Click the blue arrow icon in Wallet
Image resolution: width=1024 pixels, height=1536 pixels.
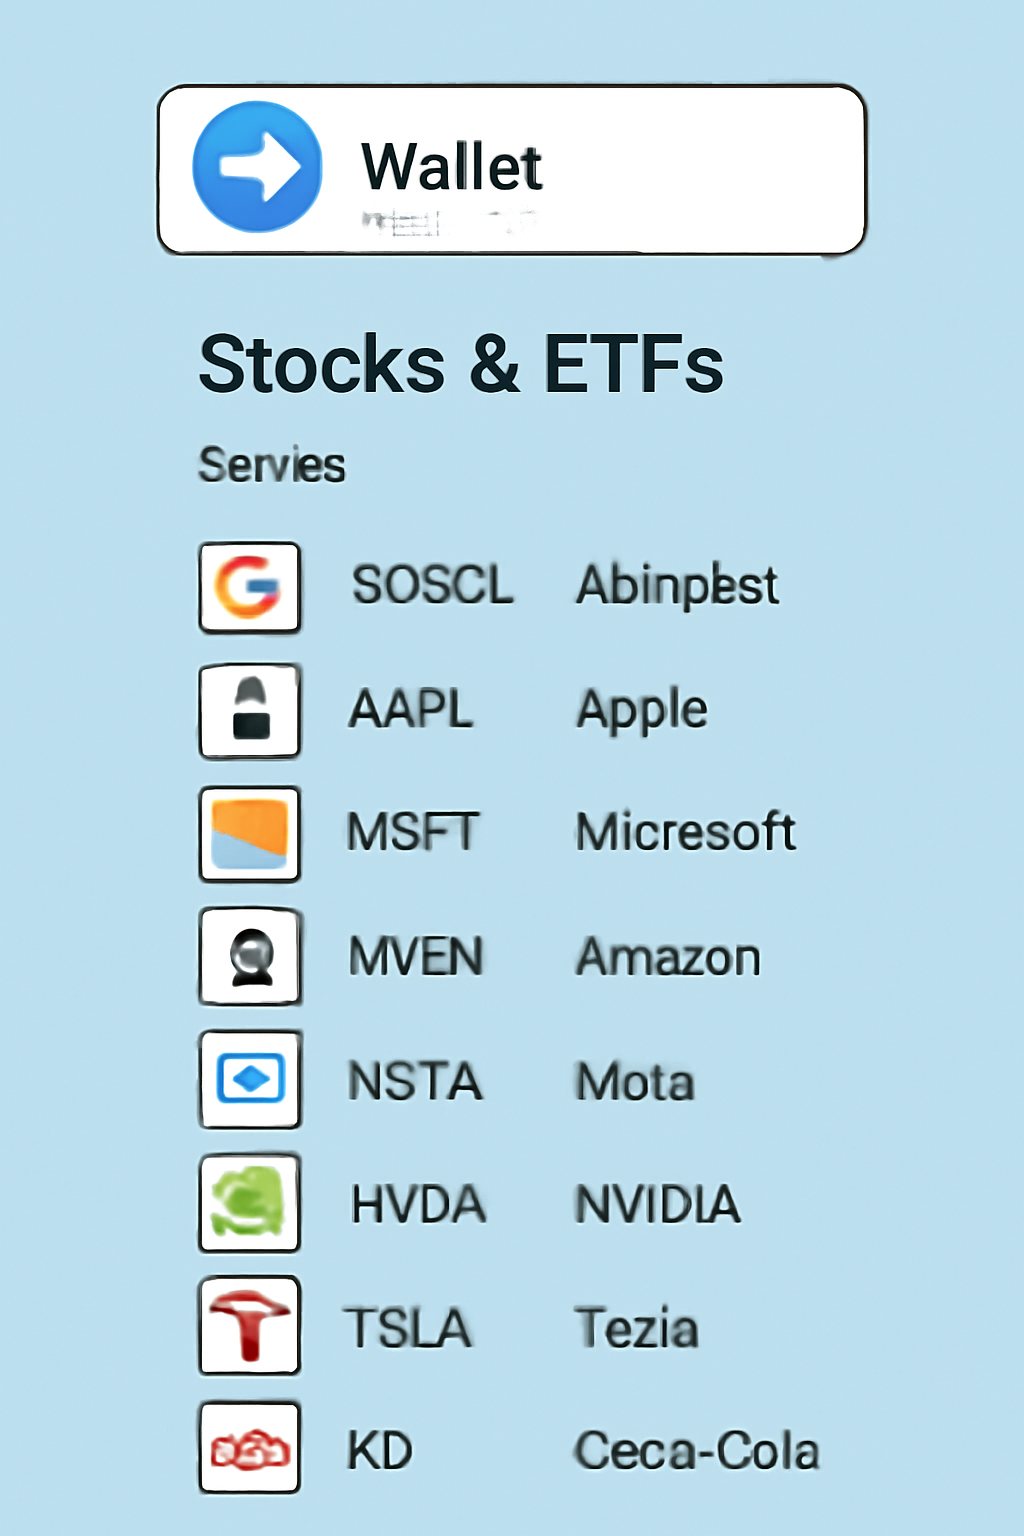[254, 167]
